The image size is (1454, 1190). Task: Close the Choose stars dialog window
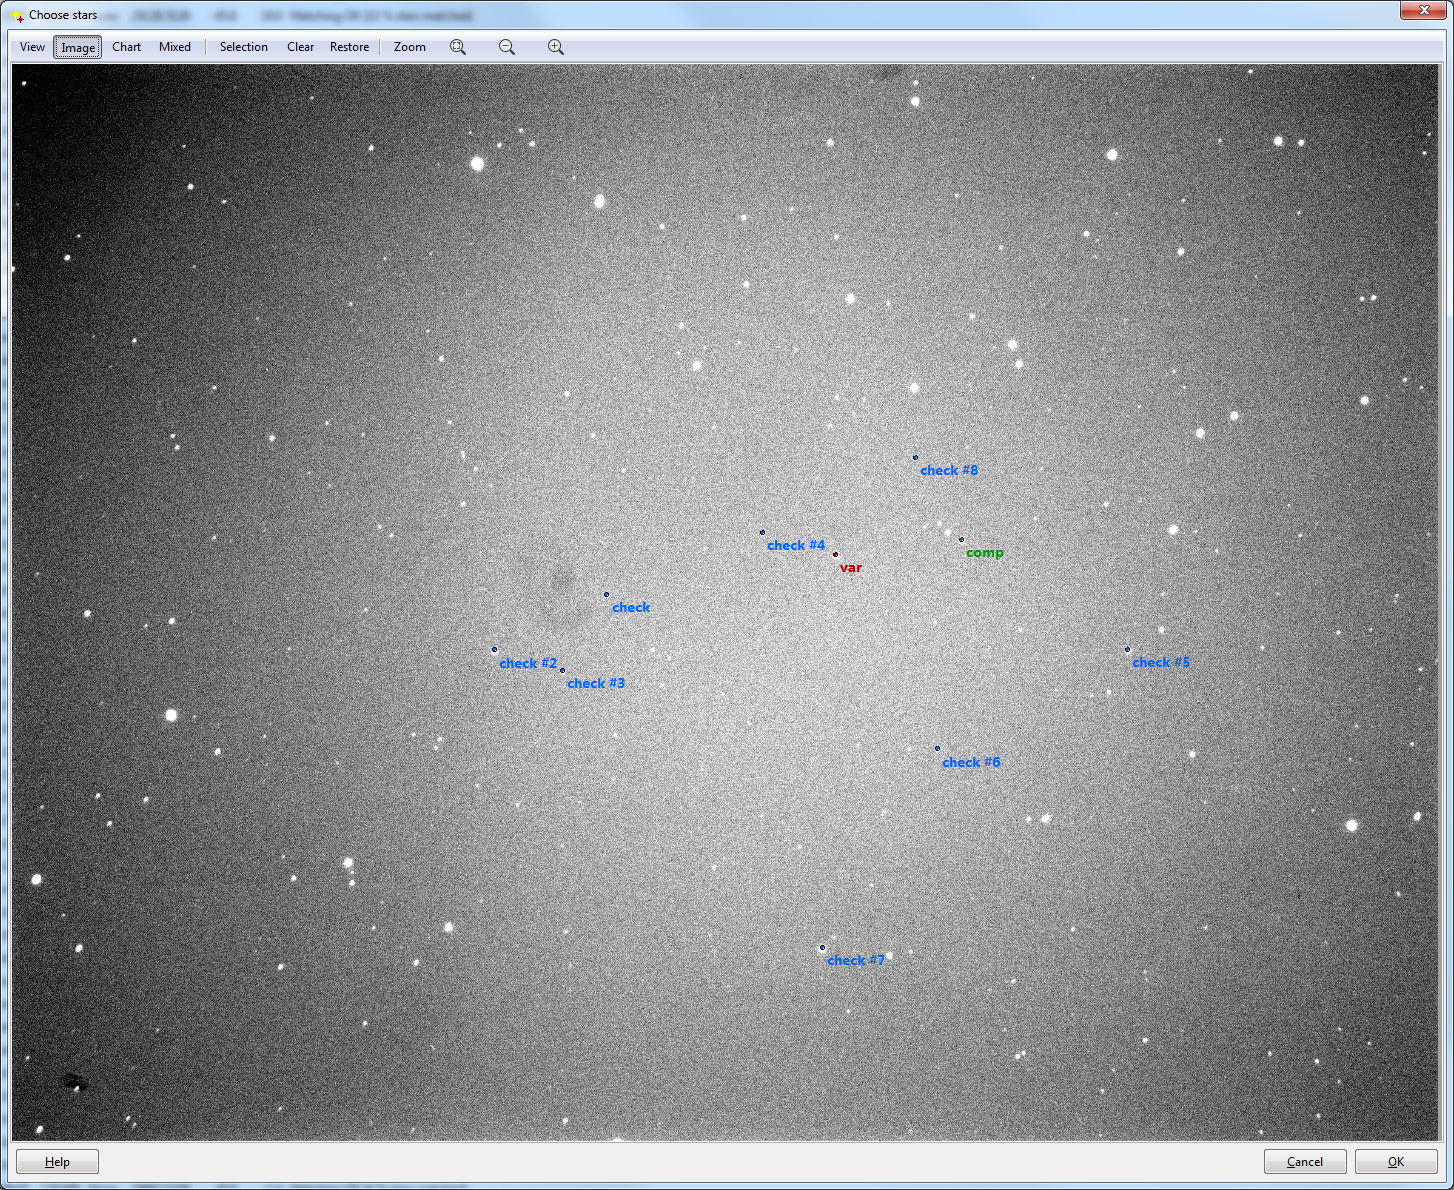pyautogui.click(x=1424, y=11)
